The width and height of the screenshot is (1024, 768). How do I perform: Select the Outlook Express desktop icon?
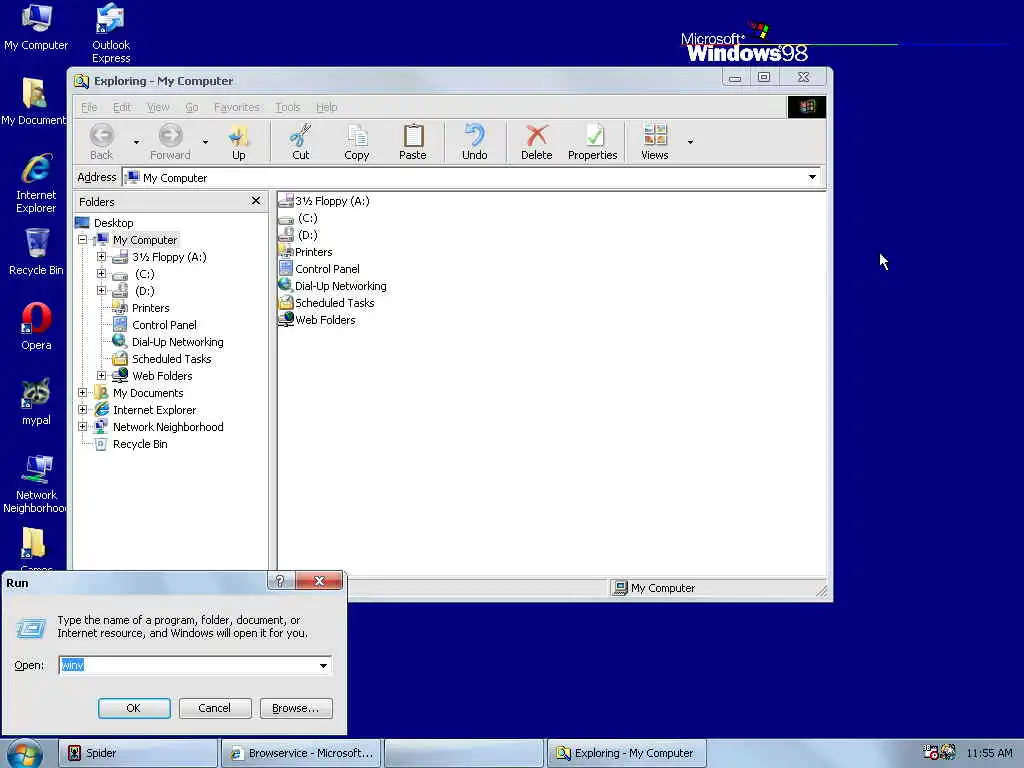[111, 34]
